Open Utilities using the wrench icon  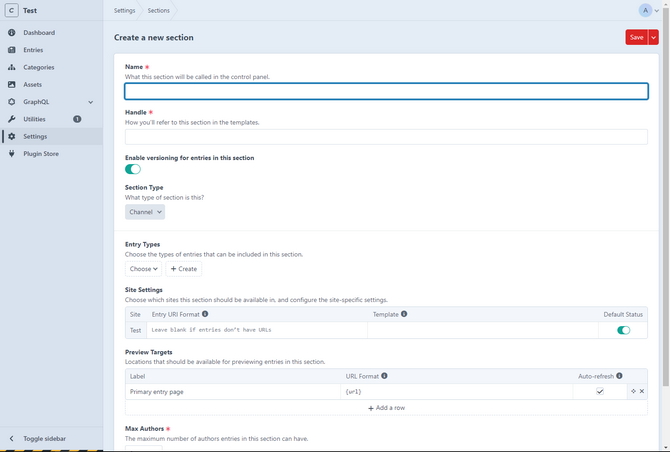pyautogui.click(x=12, y=119)
